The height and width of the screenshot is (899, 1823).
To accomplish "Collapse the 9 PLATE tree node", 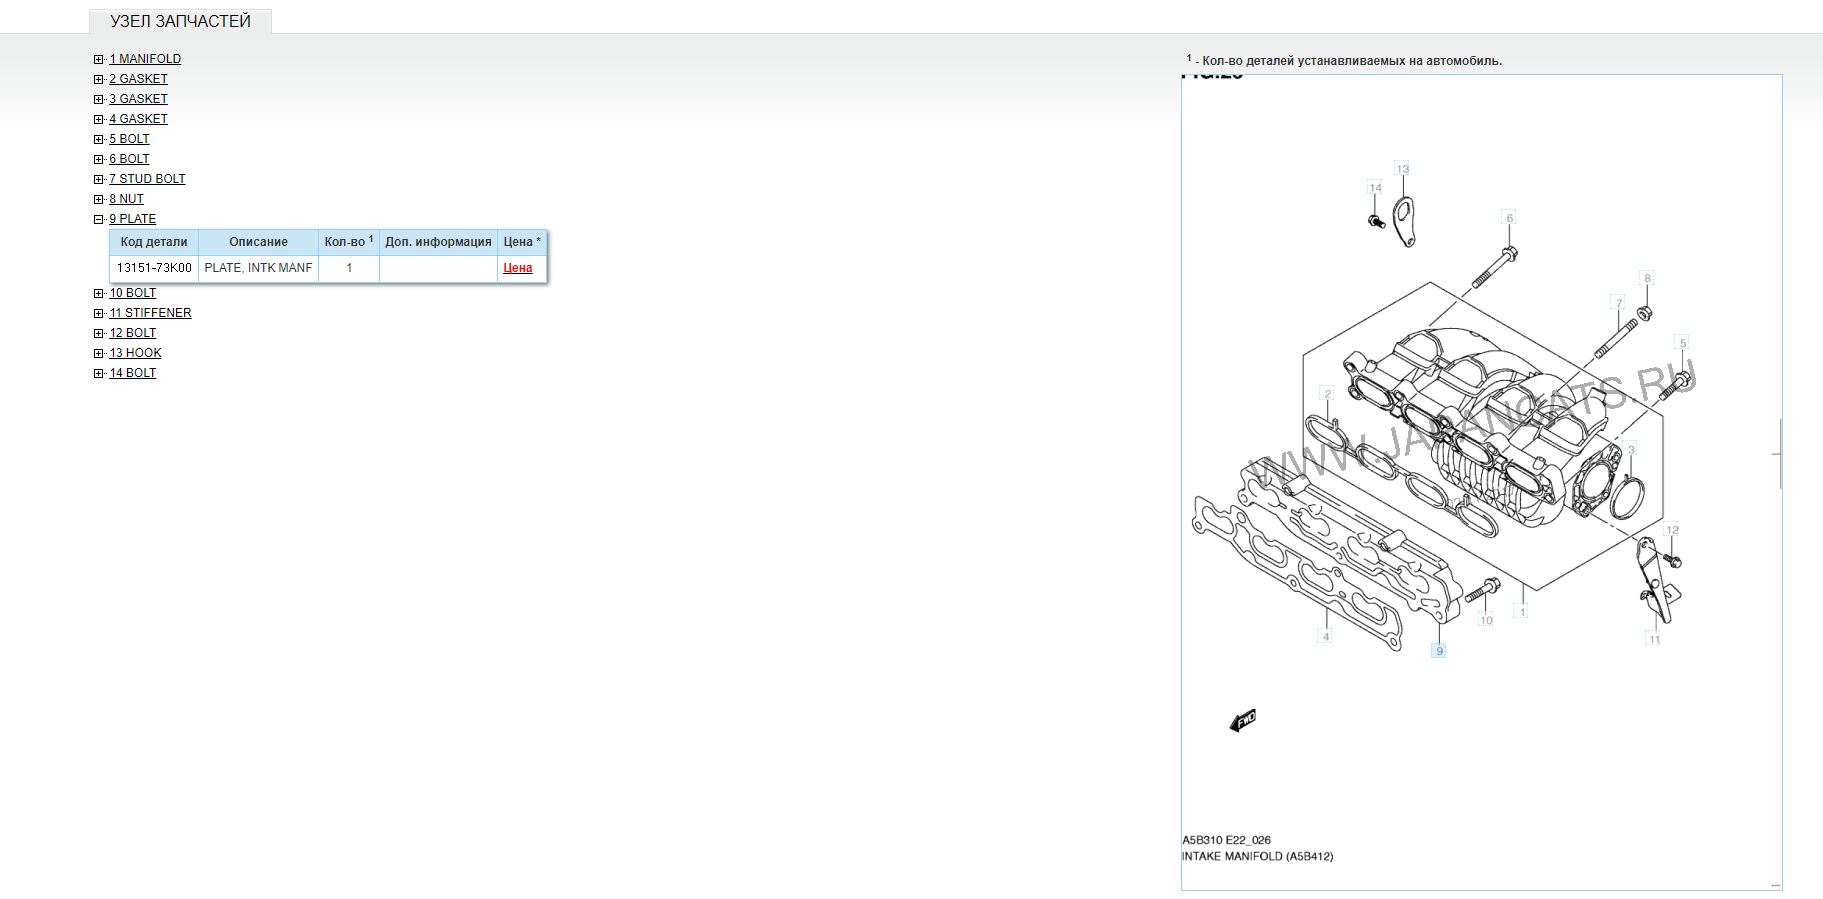I will [99, 219].
